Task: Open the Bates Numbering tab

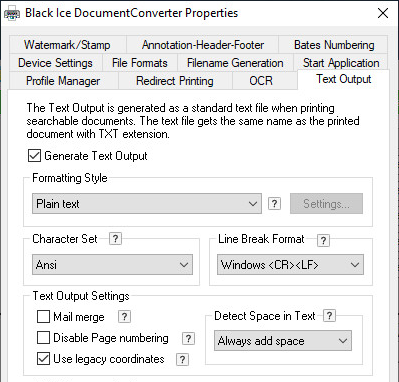Action: point(334,45)
